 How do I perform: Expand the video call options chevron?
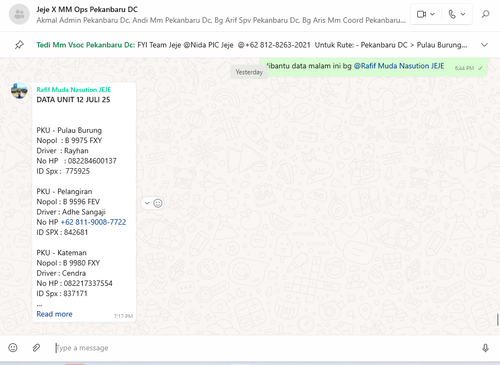[432, 14]
